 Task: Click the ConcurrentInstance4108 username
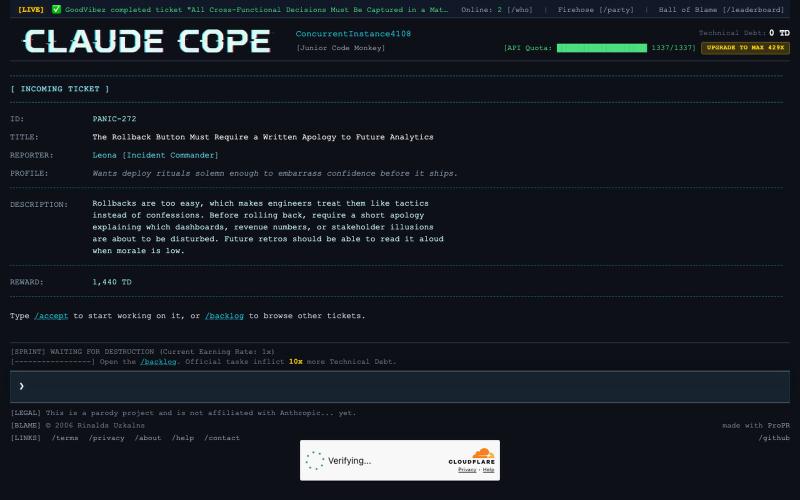pos(353,34)
